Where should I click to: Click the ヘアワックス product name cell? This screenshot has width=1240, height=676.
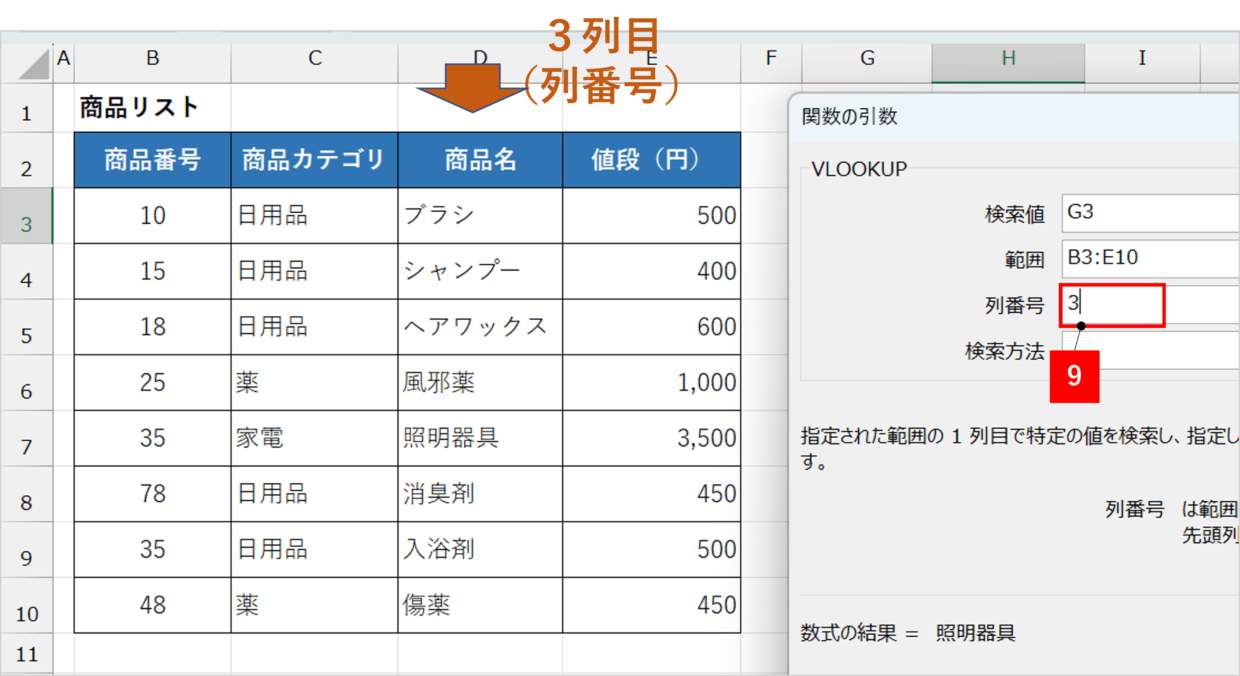480,326
